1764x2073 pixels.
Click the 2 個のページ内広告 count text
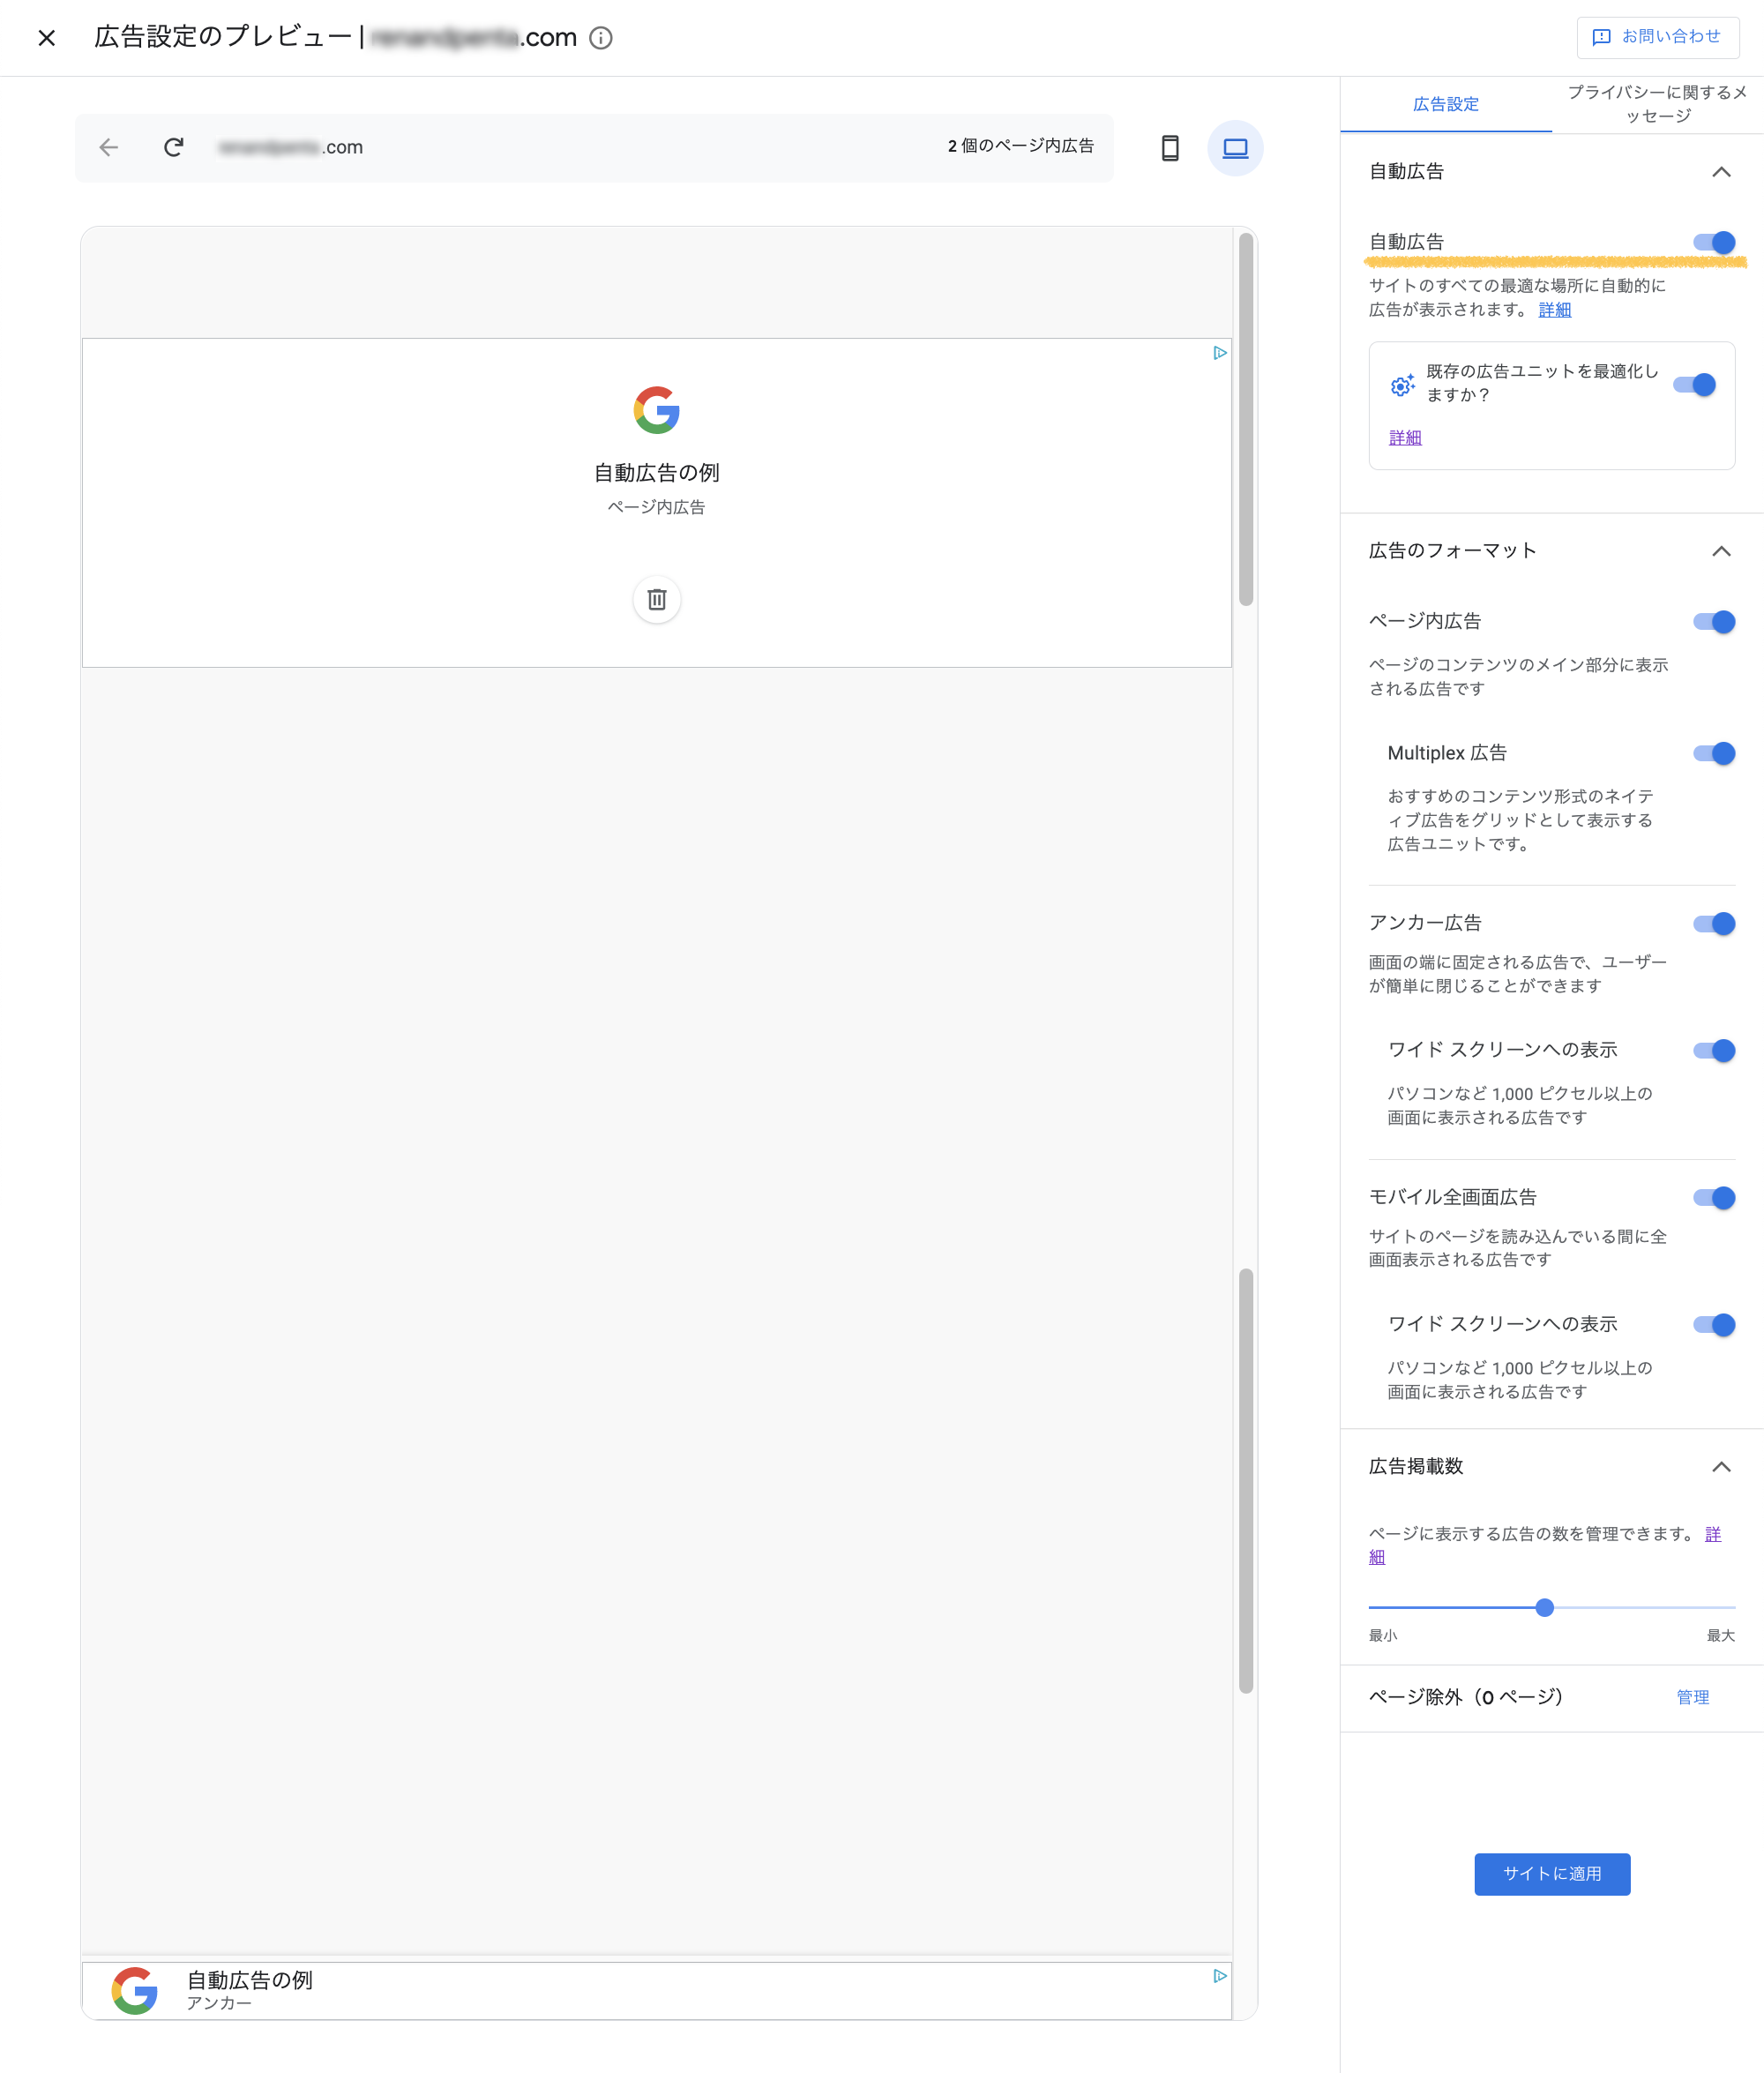coord(1020,146)
